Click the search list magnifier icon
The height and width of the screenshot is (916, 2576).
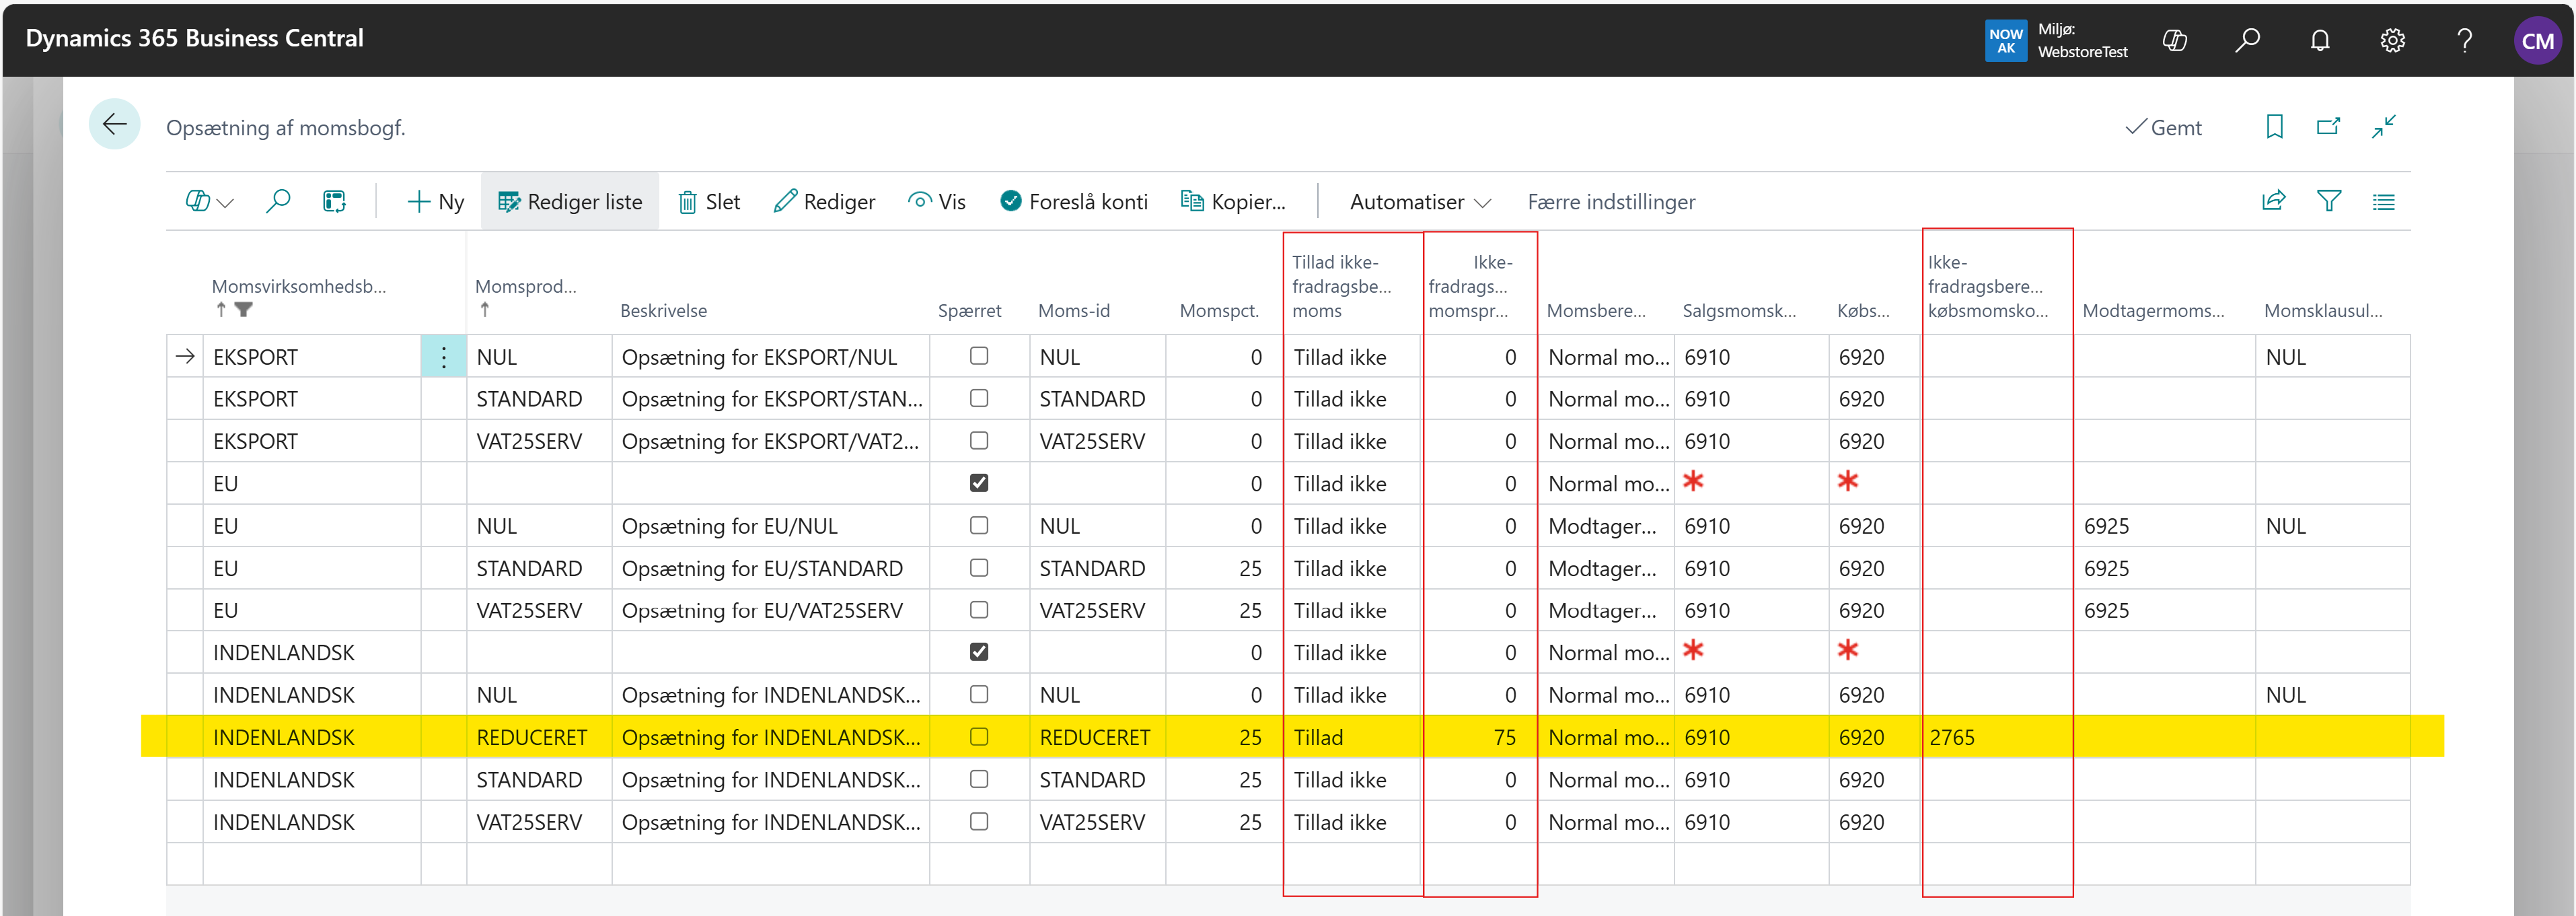tap(278, 201)
